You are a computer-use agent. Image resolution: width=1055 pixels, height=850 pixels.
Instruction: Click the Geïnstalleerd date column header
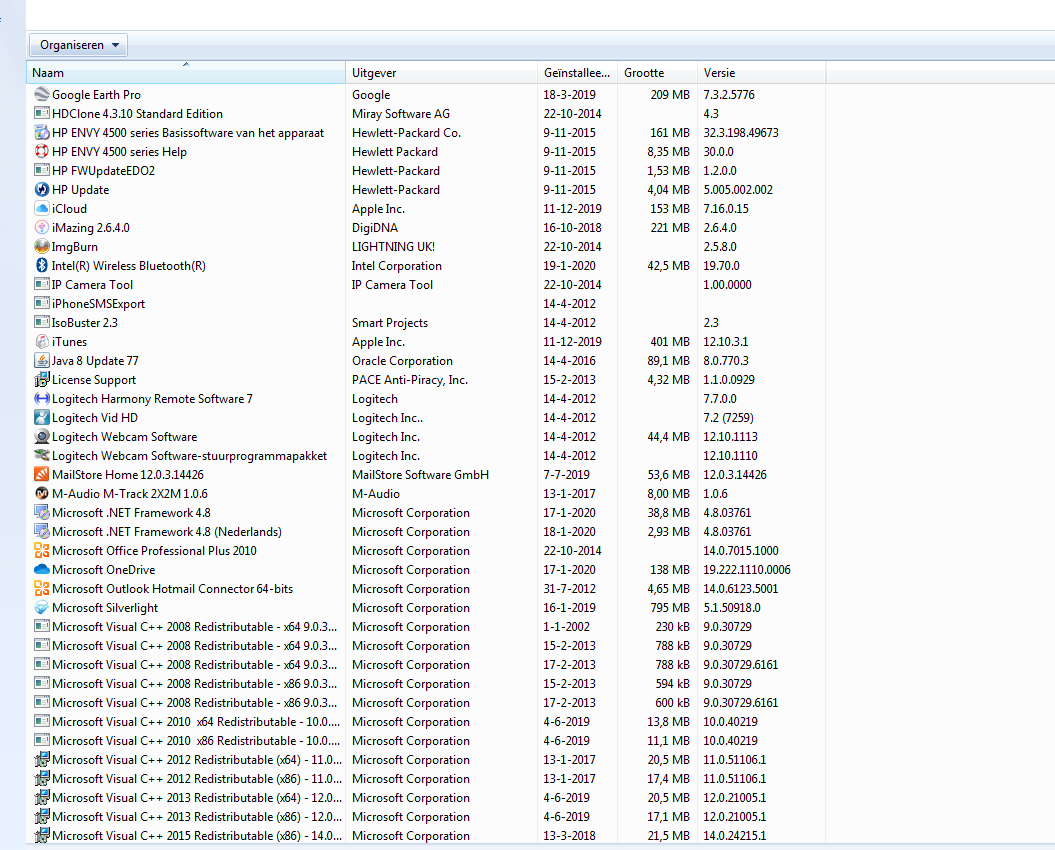point(576,73)
